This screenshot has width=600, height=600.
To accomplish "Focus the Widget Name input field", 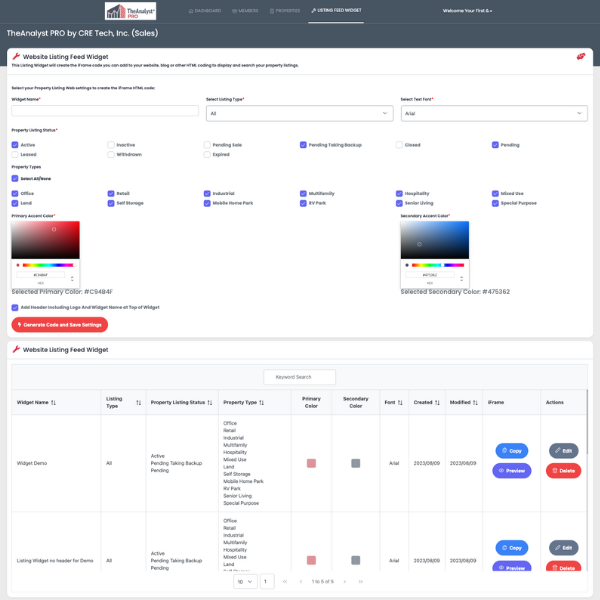I will tap(105, 111).
